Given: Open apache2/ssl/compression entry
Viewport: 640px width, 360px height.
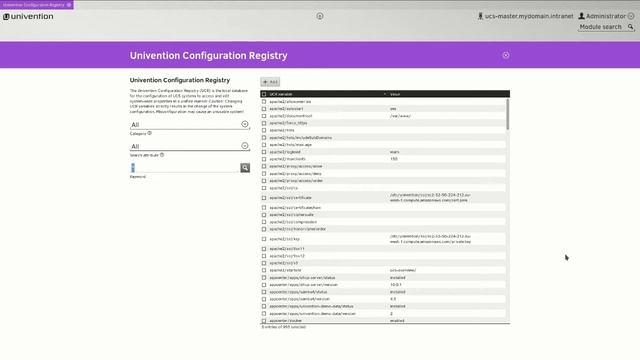Looking at the screenshot, I should click(293, 222).
